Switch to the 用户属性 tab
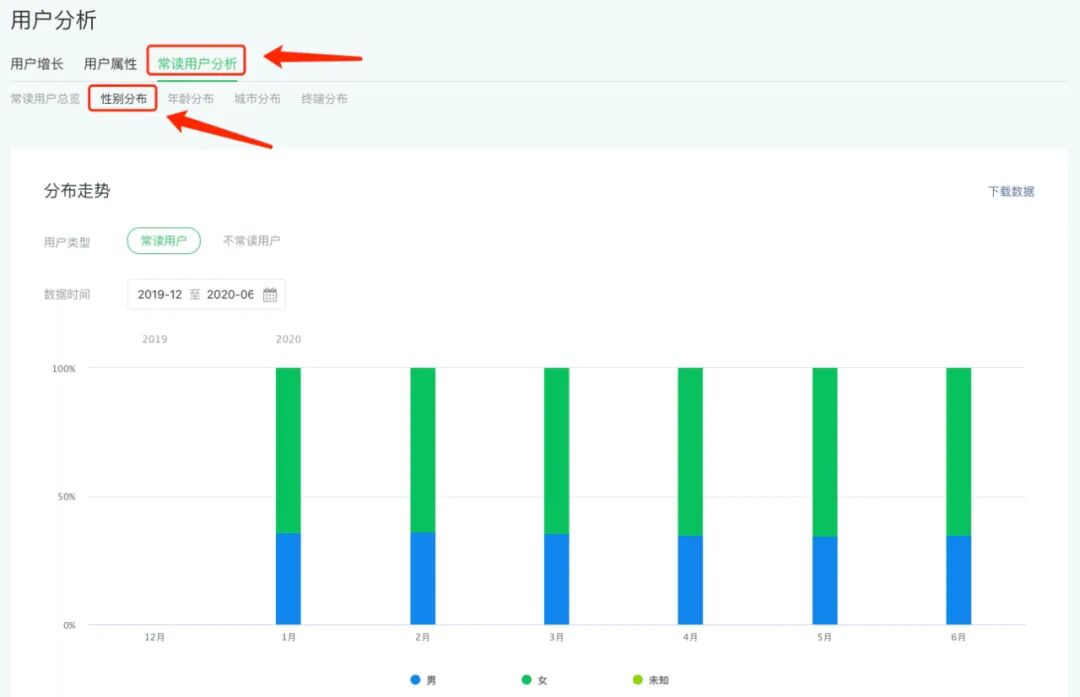 click(x=110, y=64)
